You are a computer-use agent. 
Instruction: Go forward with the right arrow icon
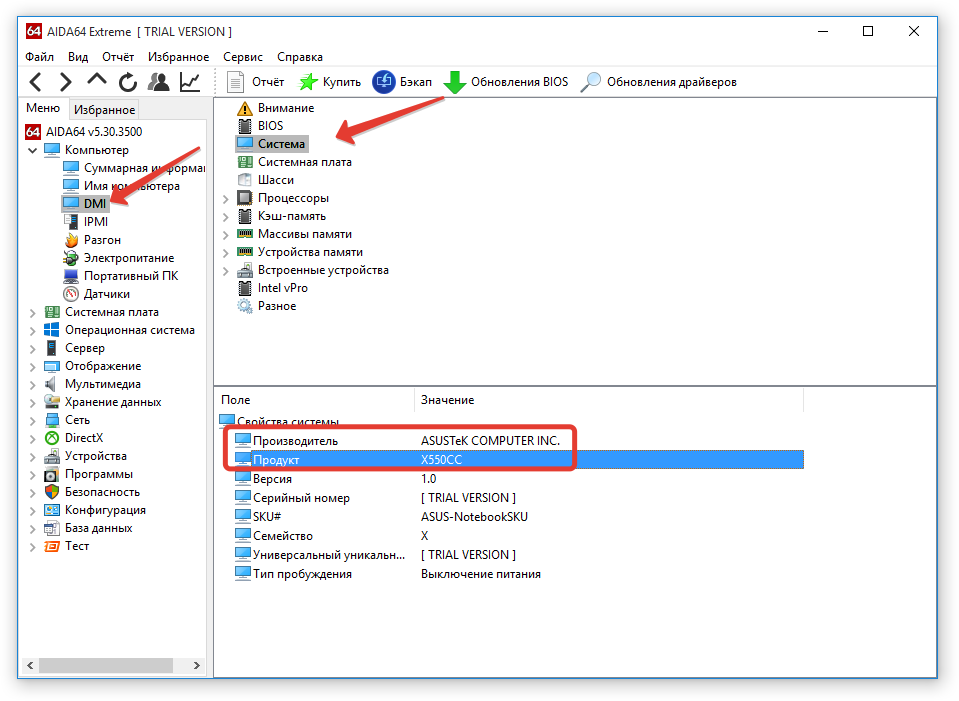(65, 82)
